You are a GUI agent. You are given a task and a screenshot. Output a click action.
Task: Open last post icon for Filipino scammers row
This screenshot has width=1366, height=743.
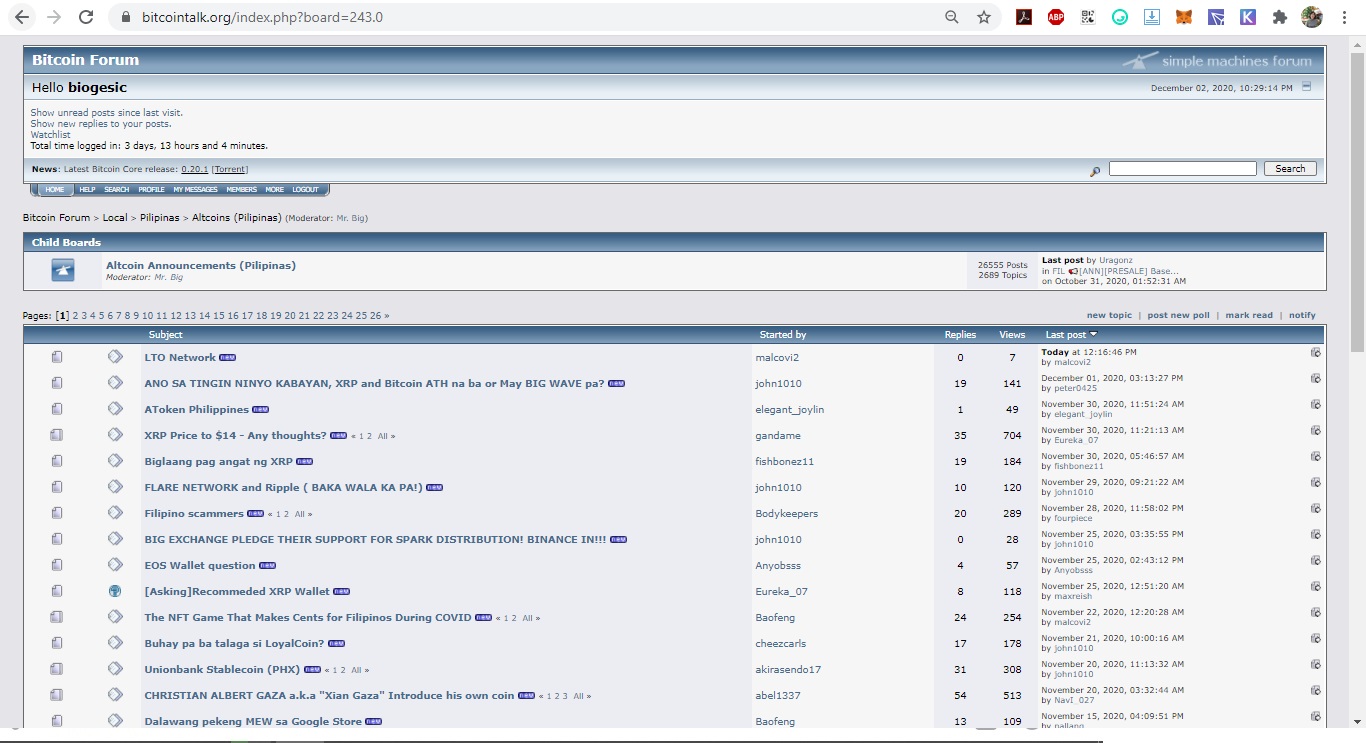(1315, 508)
